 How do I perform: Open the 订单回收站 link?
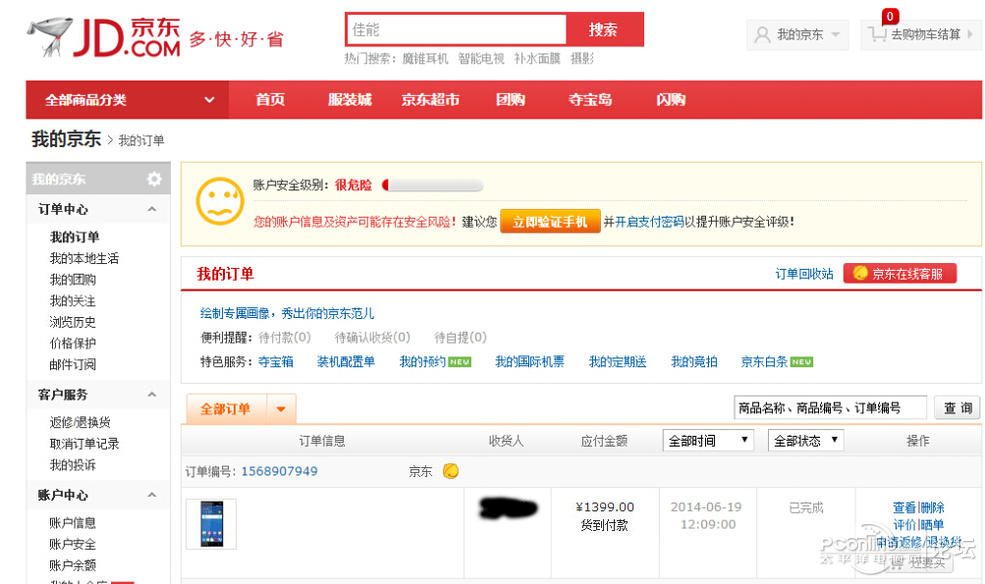pyautogui.click(x=804, y=274)
